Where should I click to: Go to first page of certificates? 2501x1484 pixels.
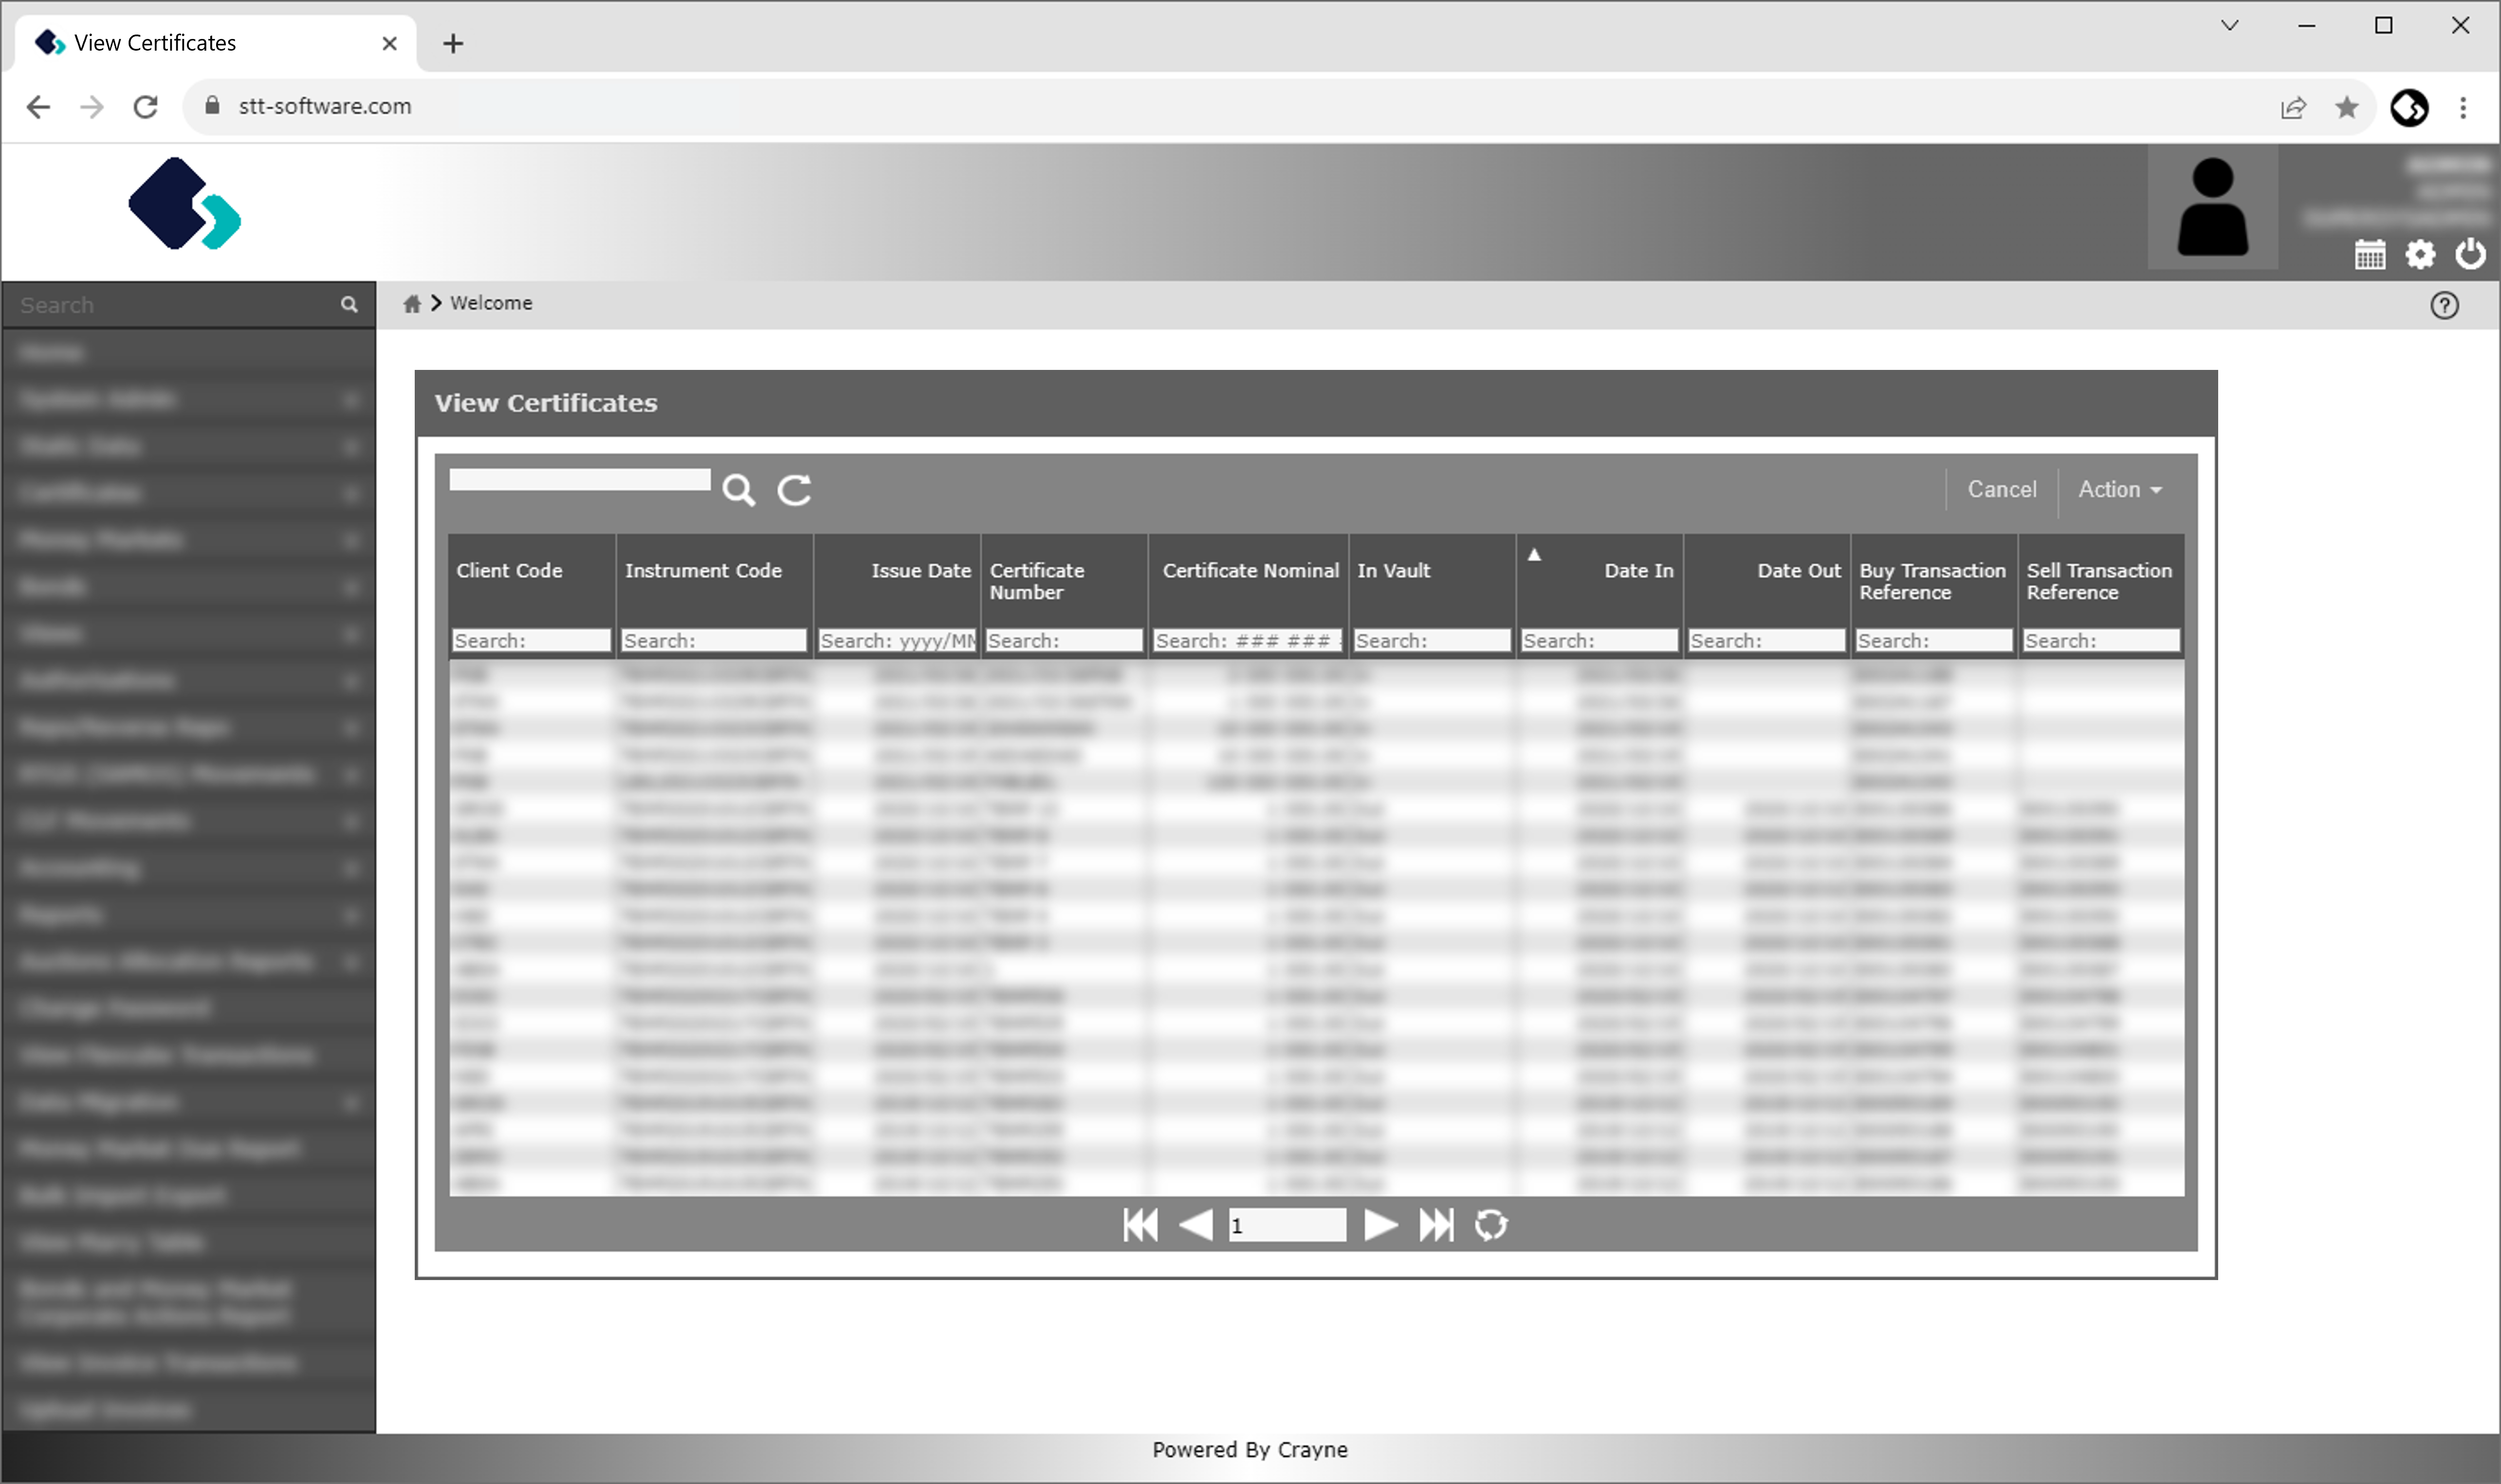click(1140, 1225)
